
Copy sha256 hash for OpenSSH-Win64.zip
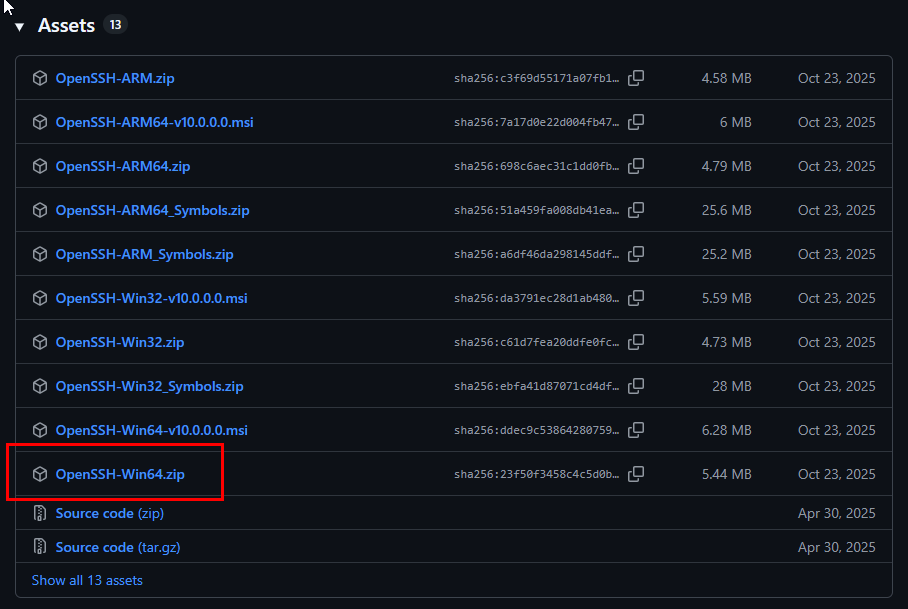click(636, 474)
